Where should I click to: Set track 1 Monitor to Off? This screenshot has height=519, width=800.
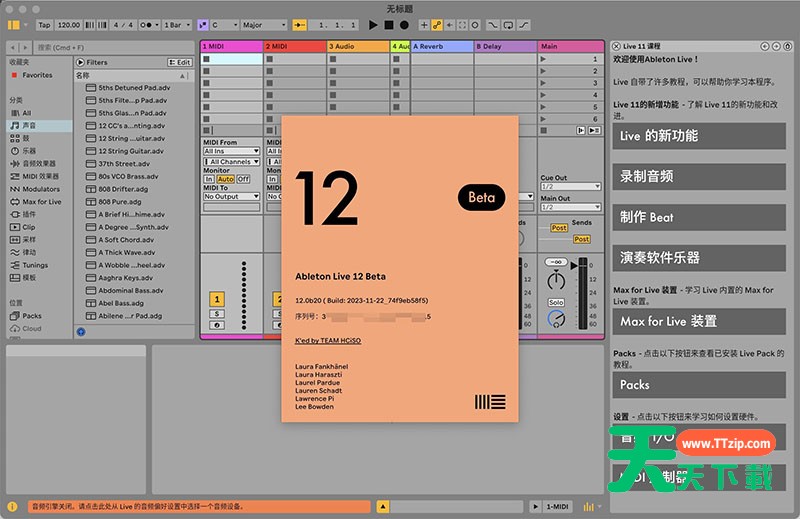[243, 179]
